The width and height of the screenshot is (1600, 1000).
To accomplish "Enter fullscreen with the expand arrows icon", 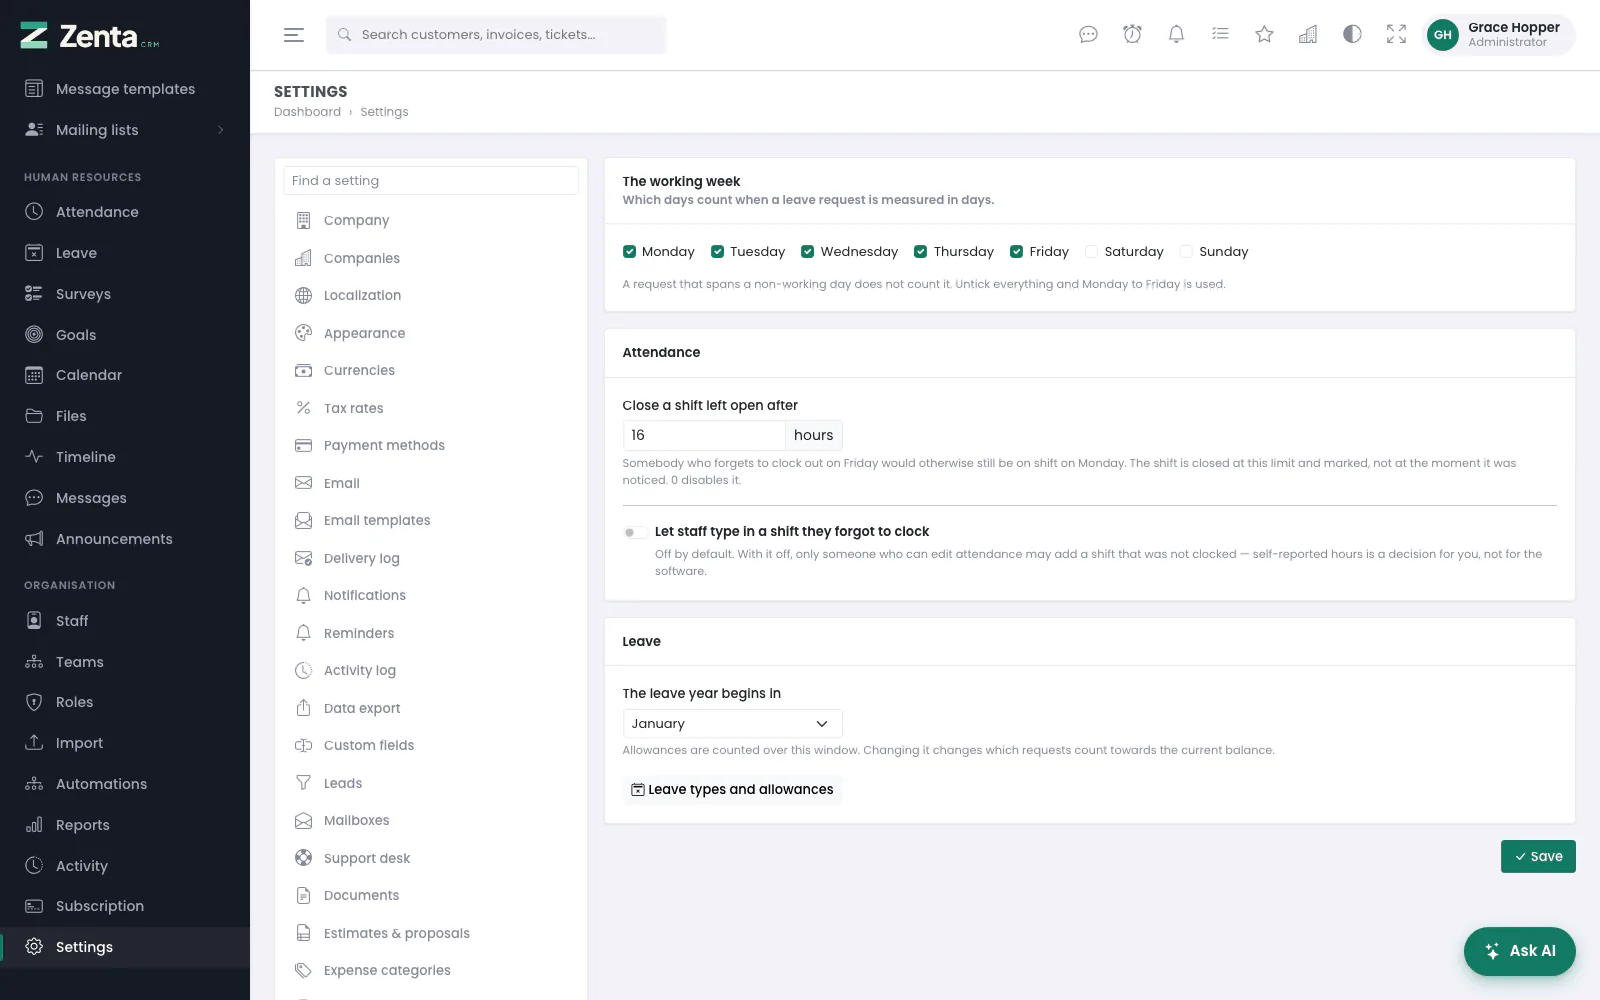I will click(x=1396, y=35).
